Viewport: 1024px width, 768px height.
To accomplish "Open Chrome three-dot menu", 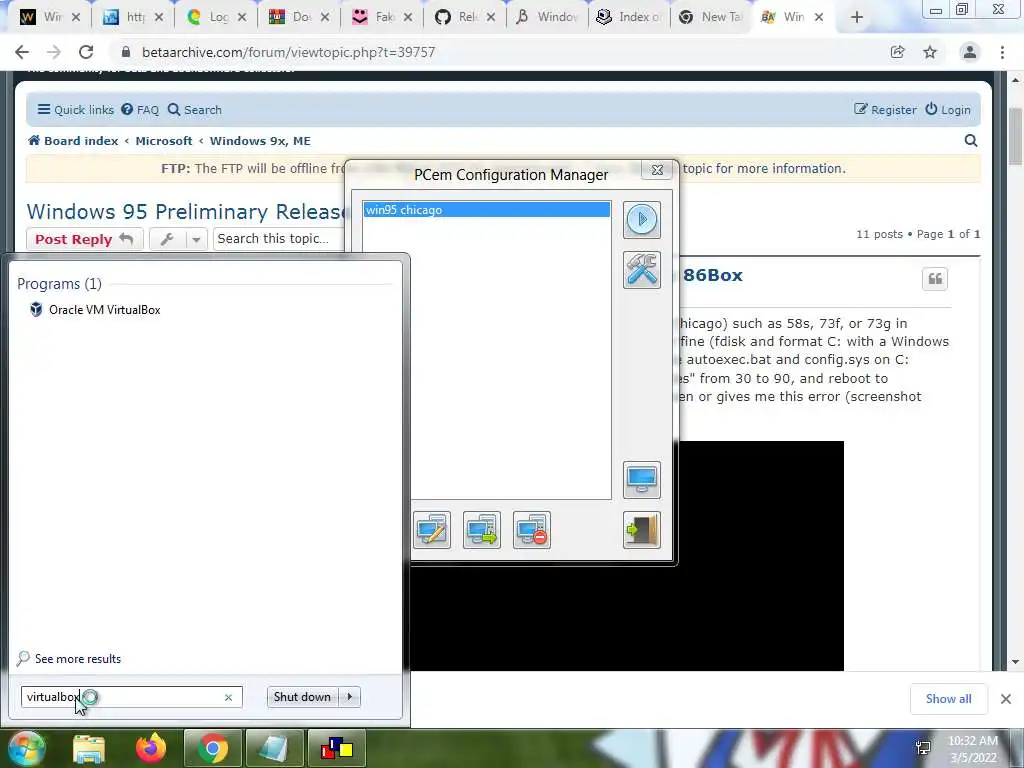I will pyautogui.click(x=1002, y=52).
